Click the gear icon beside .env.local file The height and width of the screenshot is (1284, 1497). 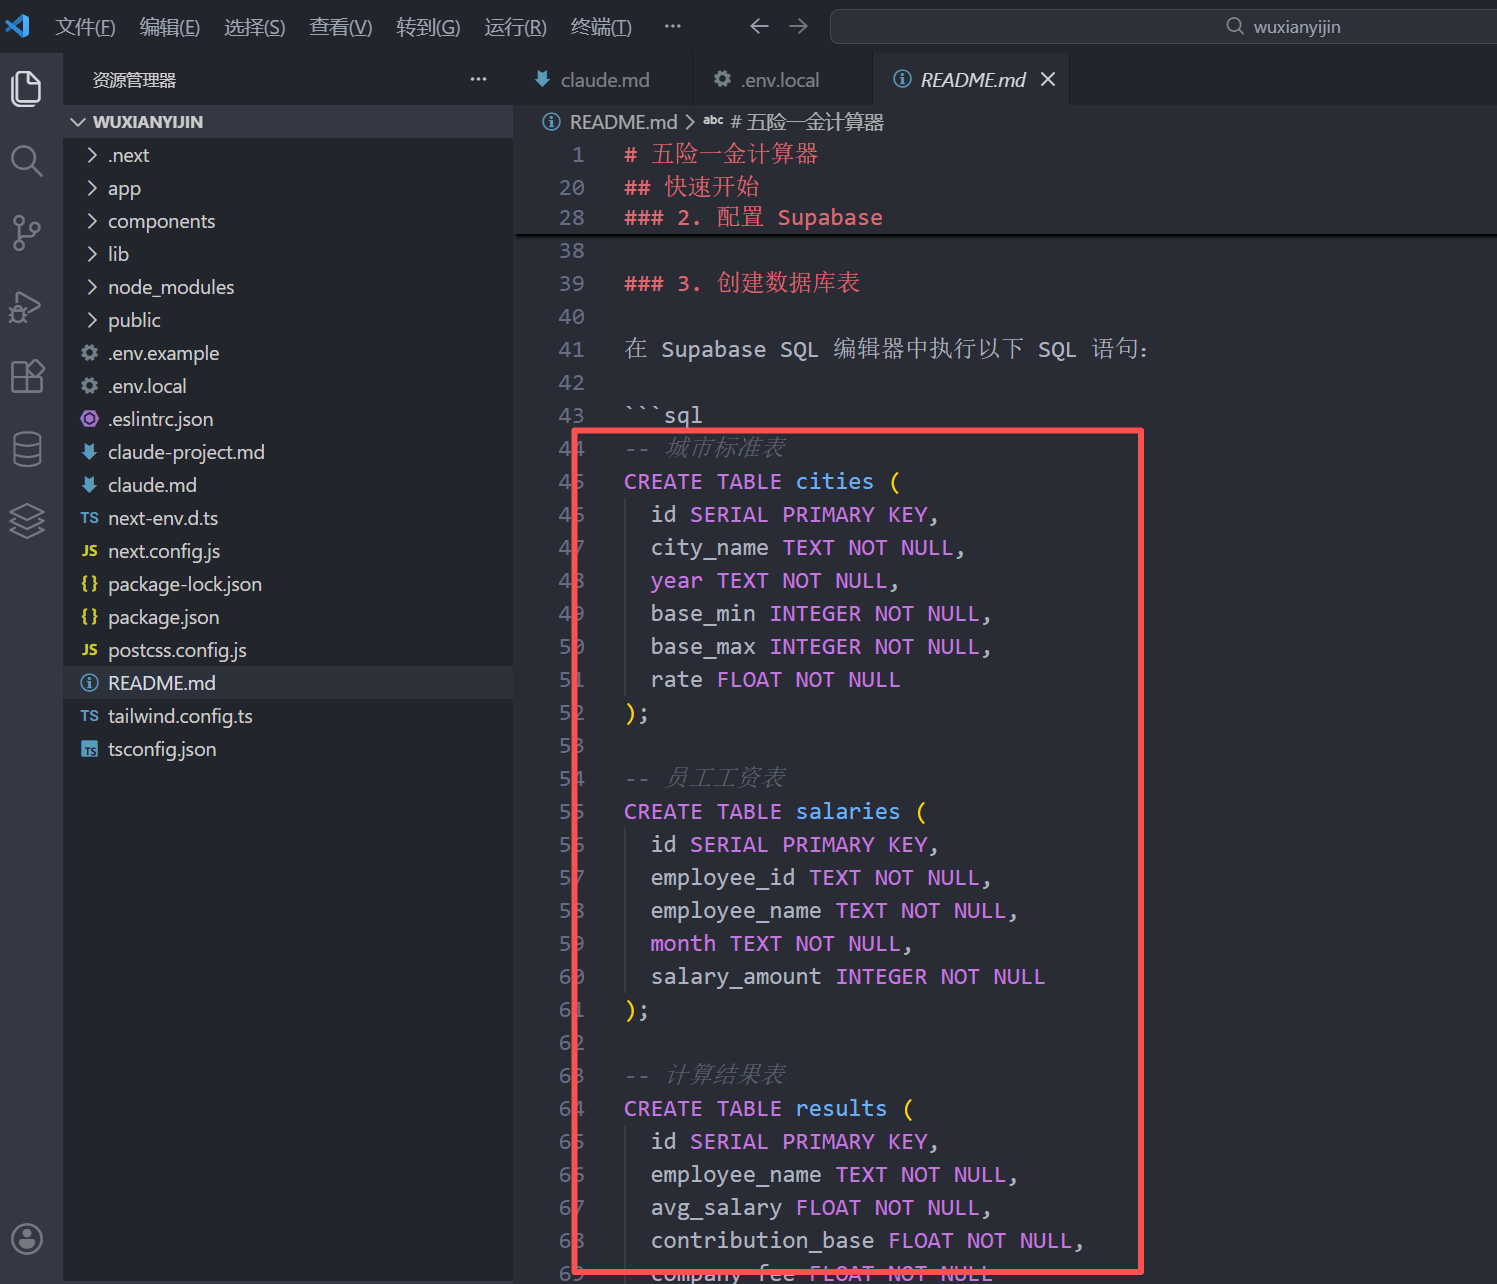tap(90, 386)
